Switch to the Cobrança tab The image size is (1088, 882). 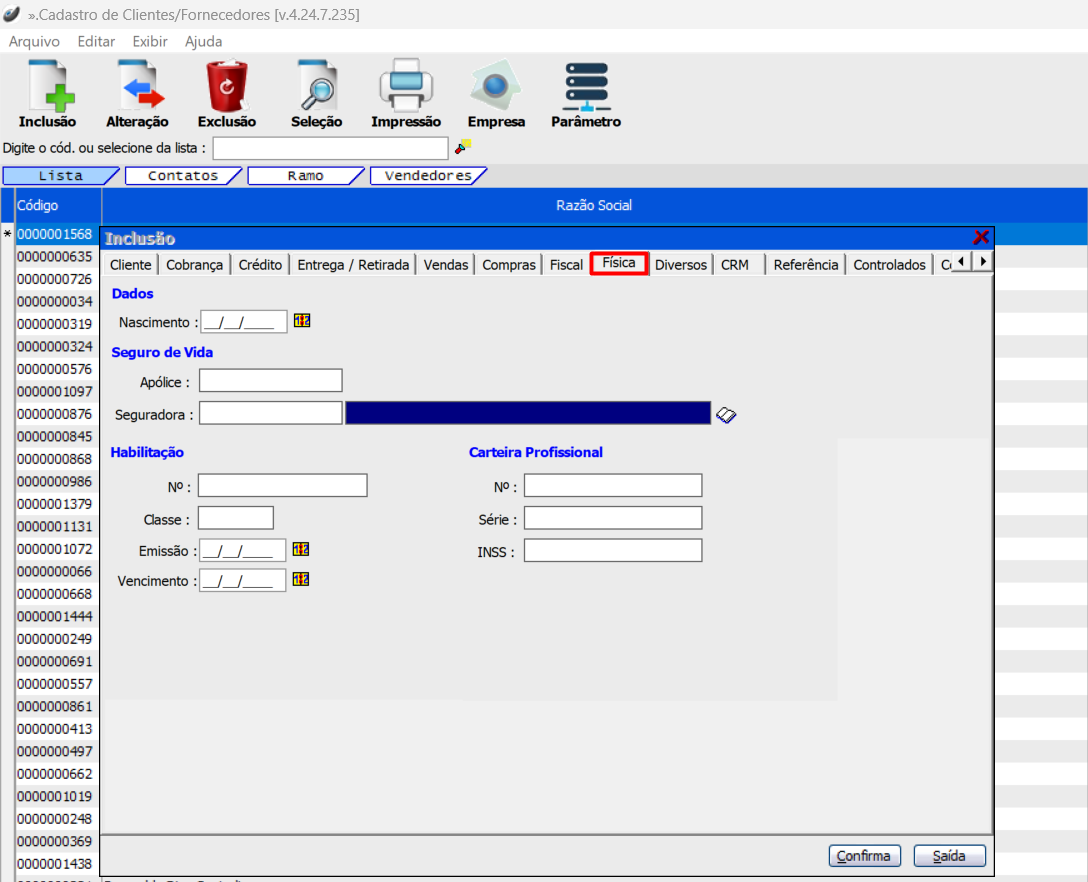pyautogui.click(x=195, y=265)
